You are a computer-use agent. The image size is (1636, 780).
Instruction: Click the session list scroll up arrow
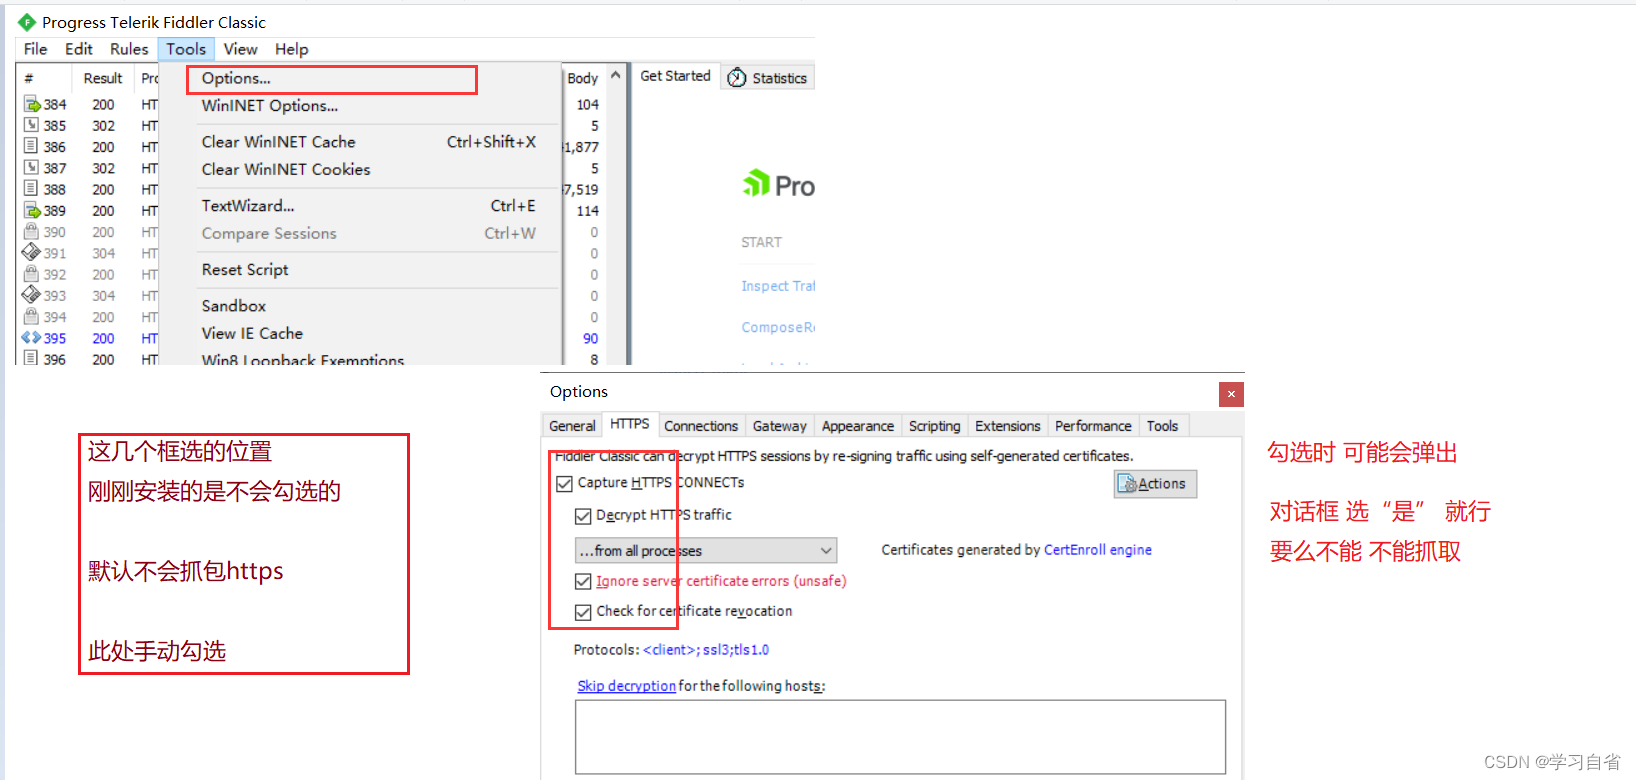616,76
